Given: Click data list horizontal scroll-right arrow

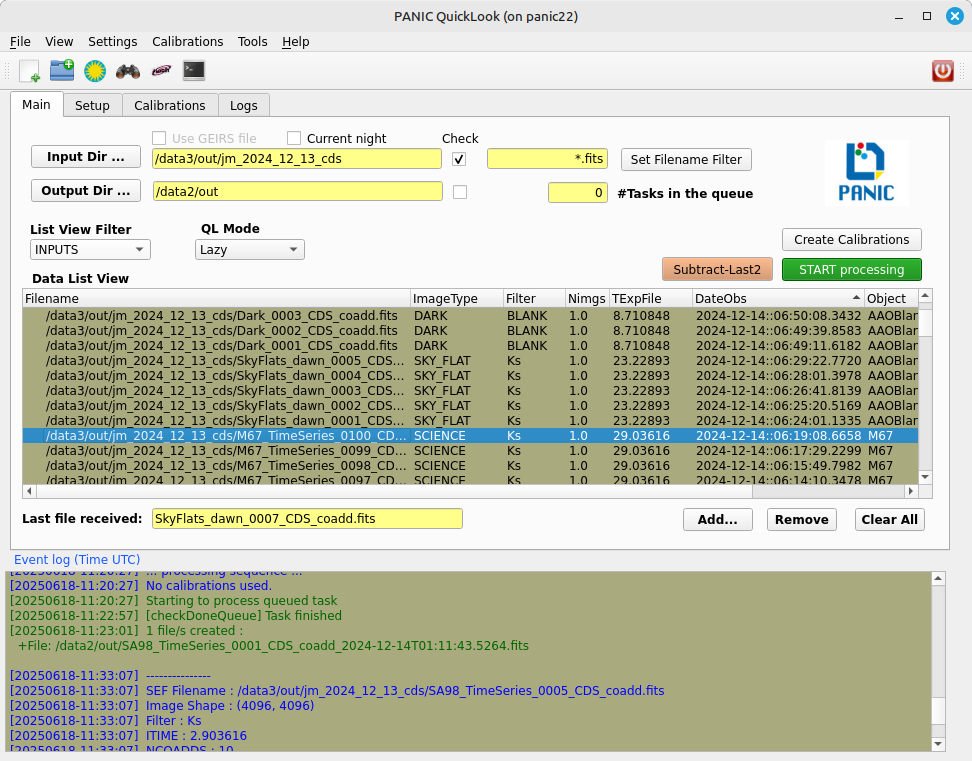Looking at the screenshot, I should pyautogui.click(x=911, y=491).
